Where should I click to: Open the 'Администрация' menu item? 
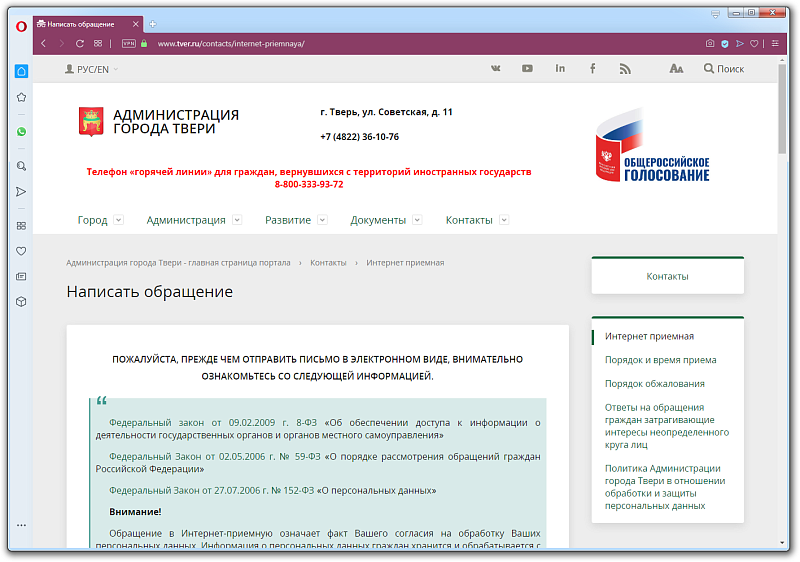coord(186,220)
